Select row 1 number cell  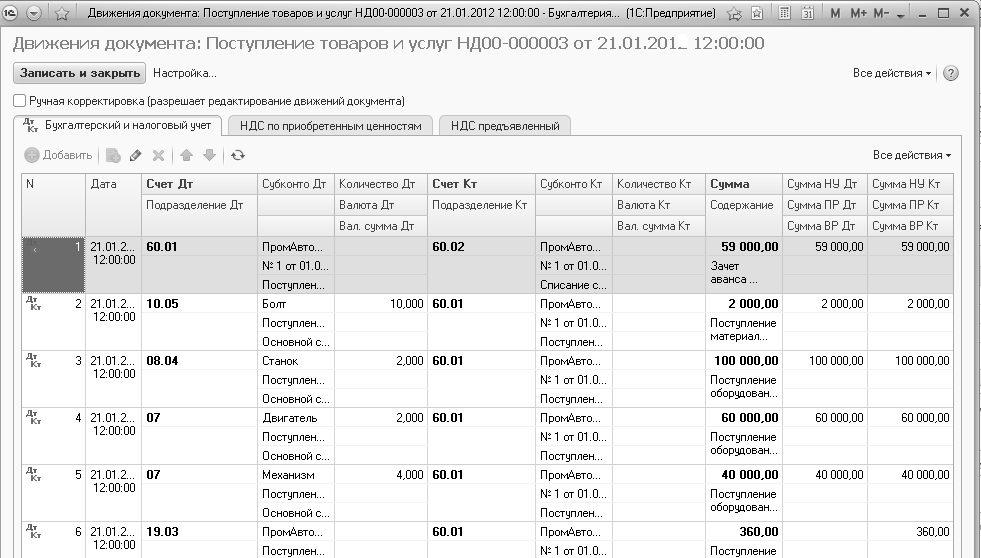click(x=53, y=265)
